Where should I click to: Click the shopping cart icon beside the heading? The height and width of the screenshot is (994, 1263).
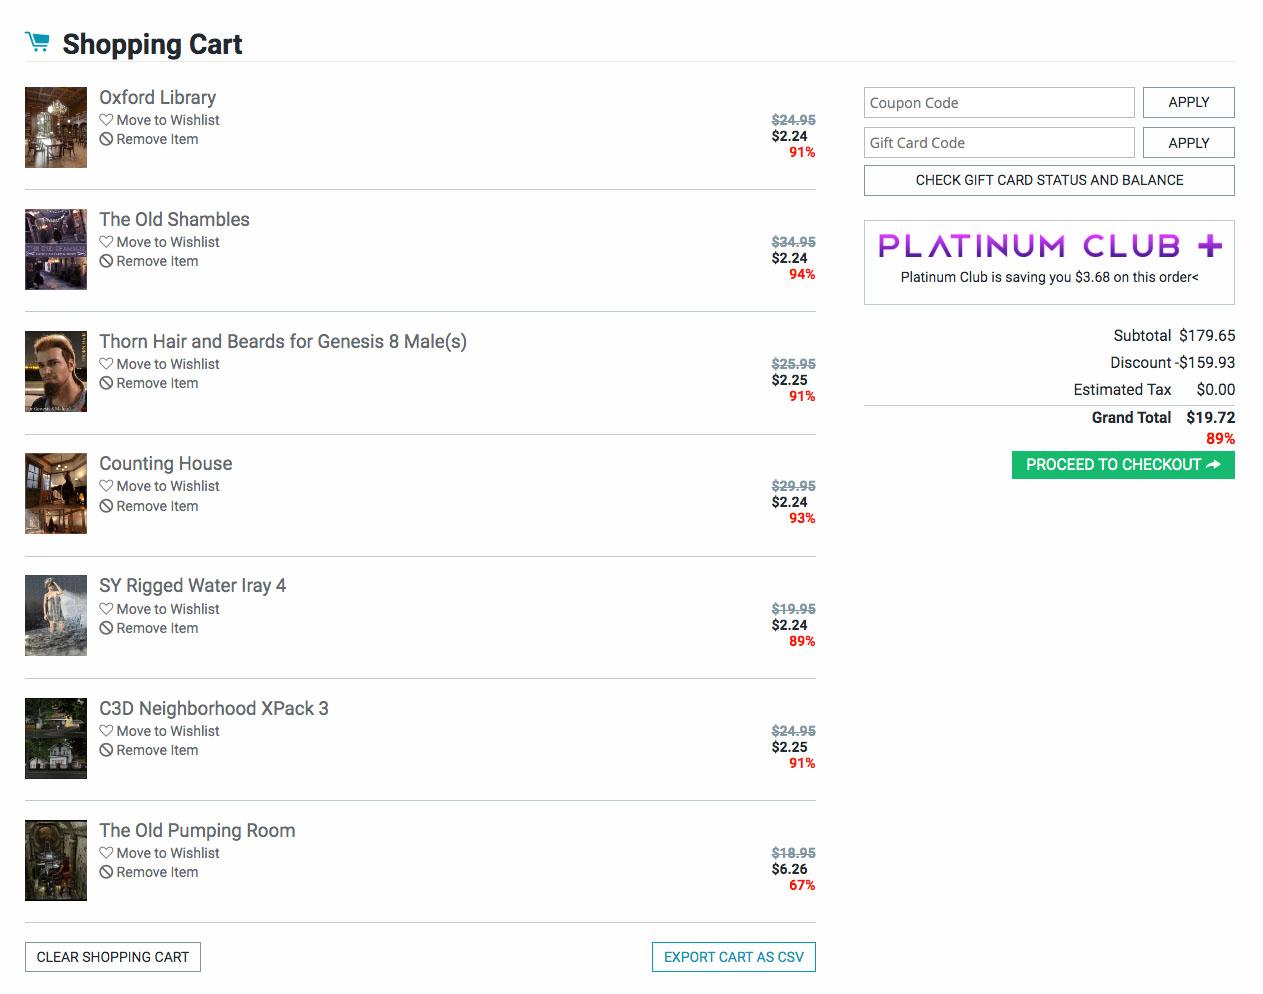pyautogui.click(x=37, y=42)
